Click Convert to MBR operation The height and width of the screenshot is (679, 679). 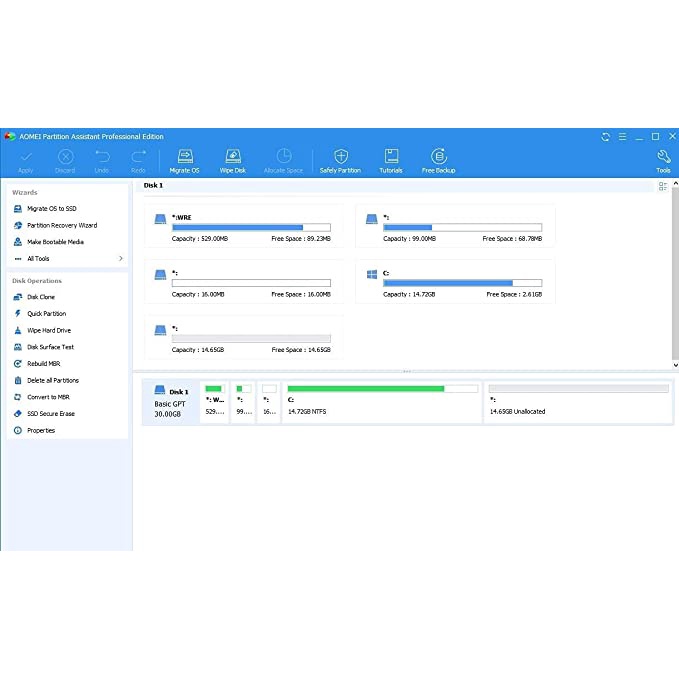coord(48,397)
